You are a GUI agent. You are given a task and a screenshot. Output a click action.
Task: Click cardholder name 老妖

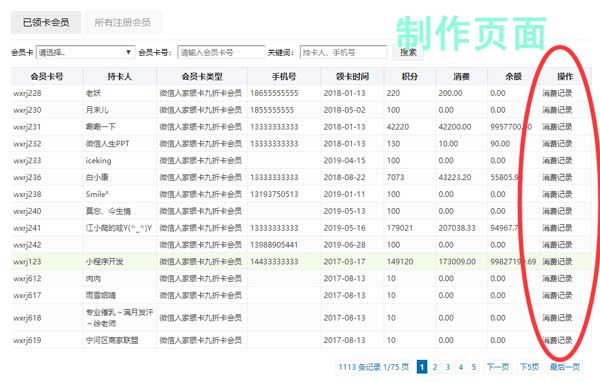[93, 93]
